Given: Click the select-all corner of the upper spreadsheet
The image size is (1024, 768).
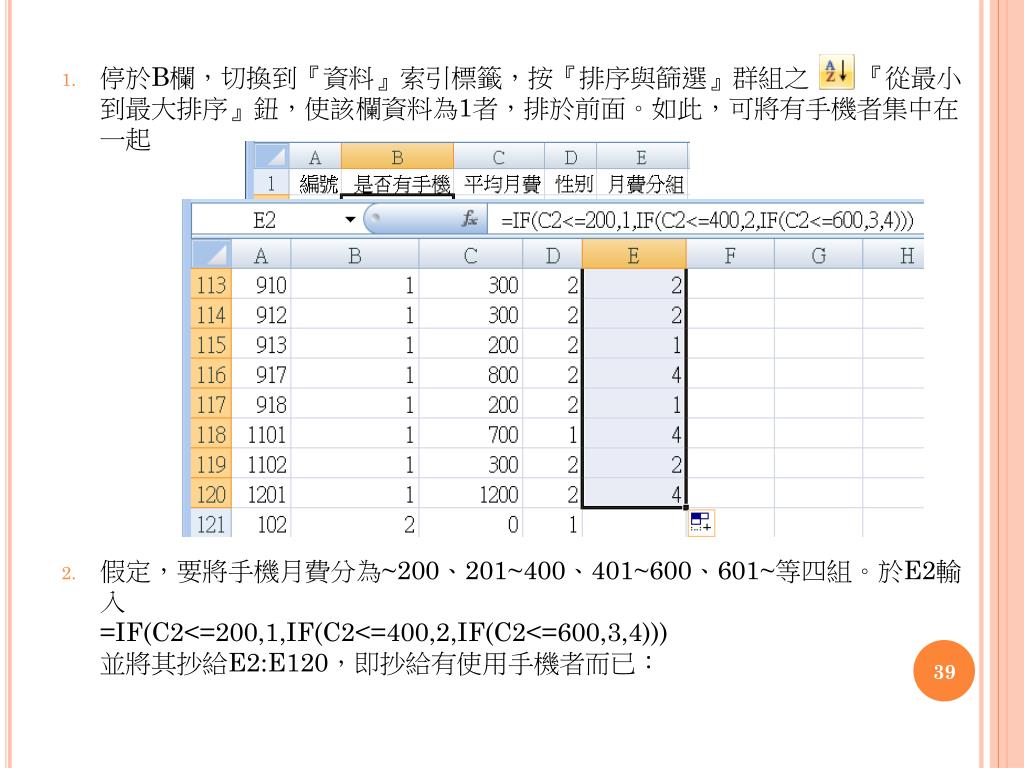Looking at the screenshot, I should tap(270, 157).
